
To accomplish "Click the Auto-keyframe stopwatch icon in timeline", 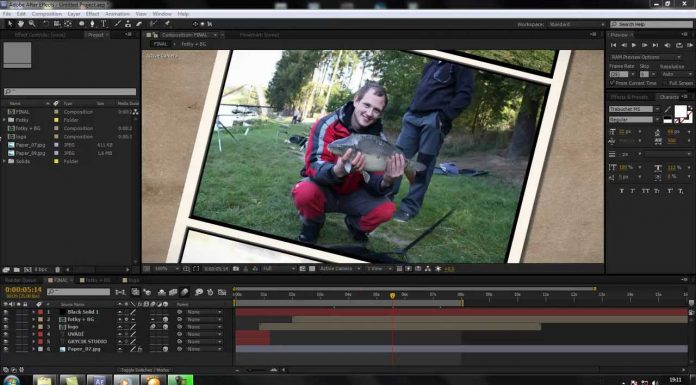I will (x=210, y=292).
